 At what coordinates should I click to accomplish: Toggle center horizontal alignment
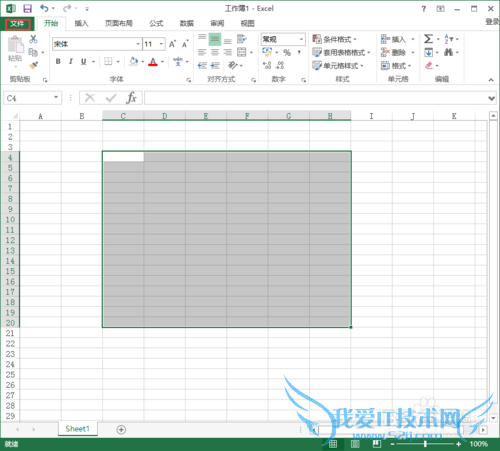(x=215, y=52)
